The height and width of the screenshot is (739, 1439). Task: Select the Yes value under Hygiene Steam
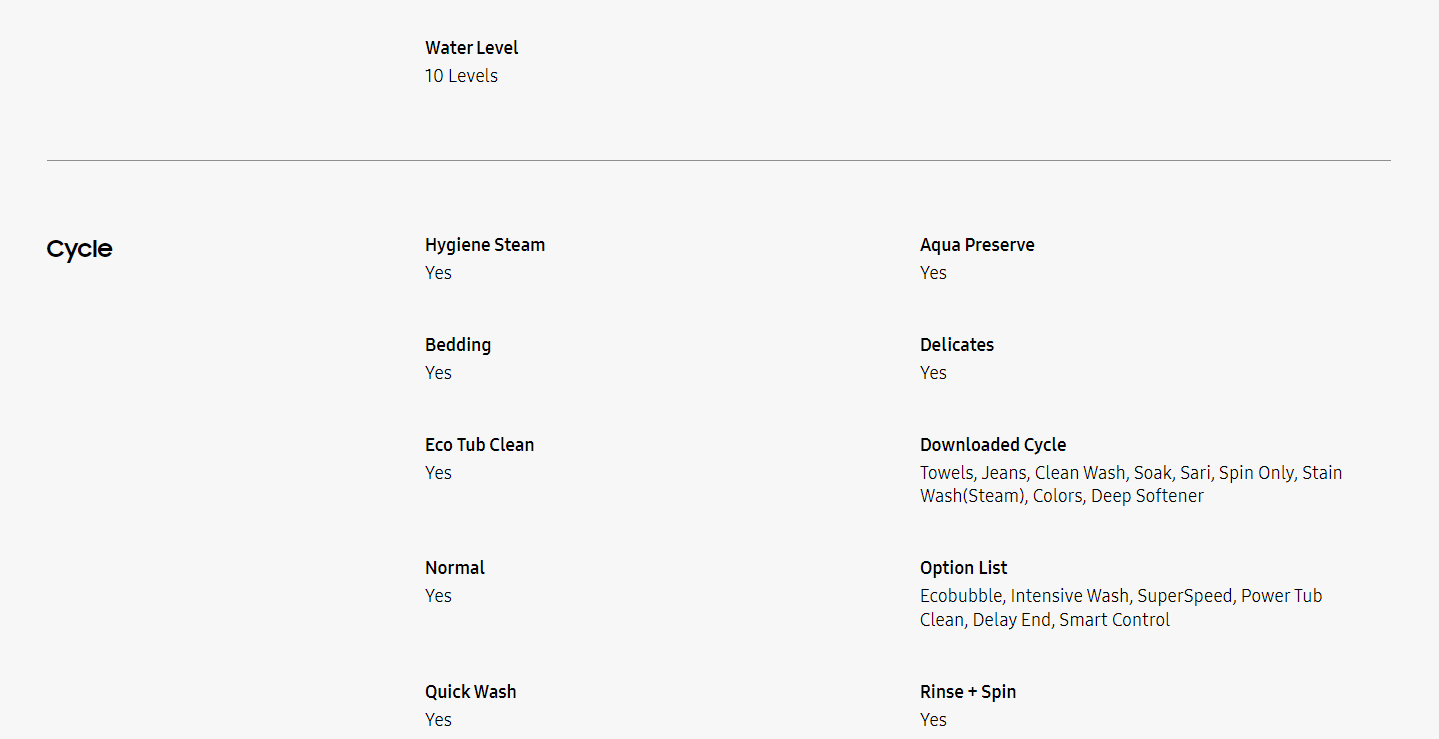tap(438, 273)
